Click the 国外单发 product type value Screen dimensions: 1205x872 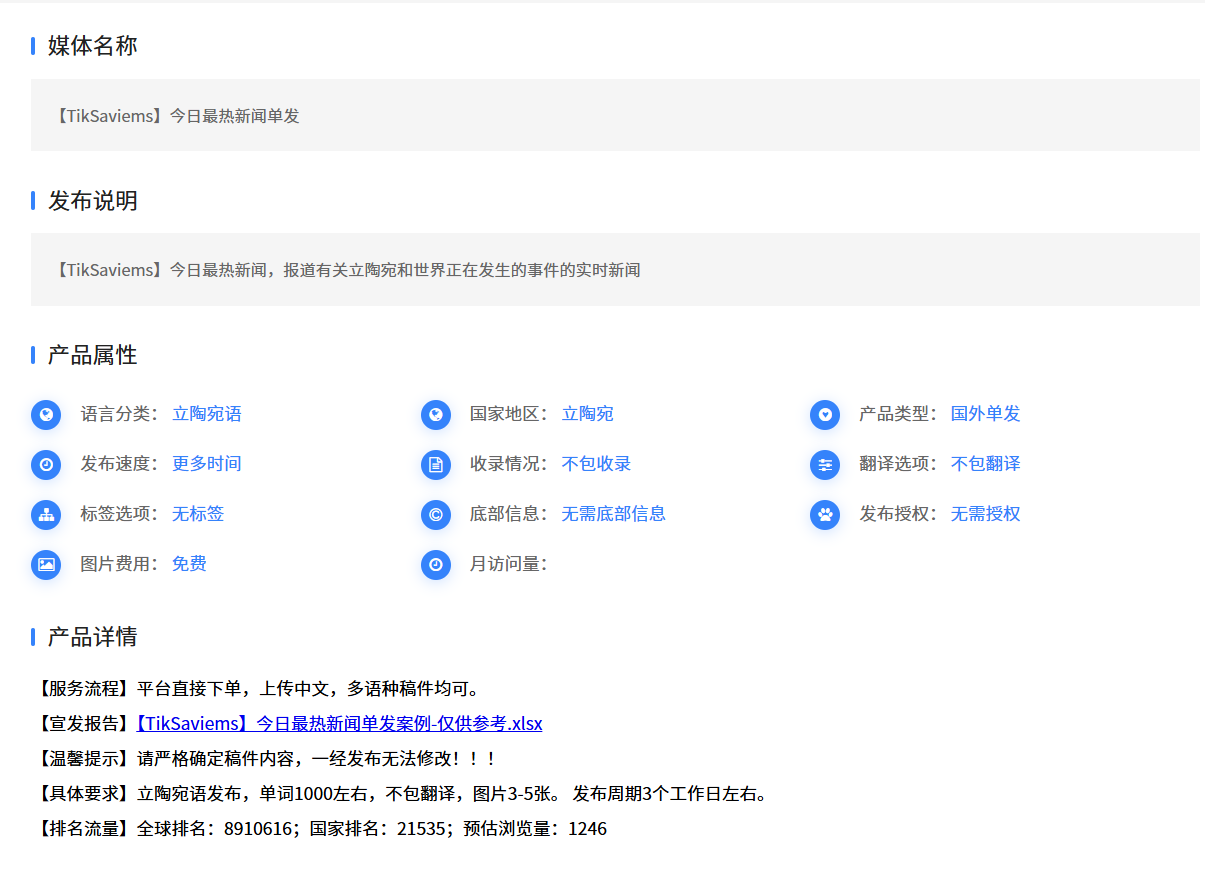click(985, 414)
